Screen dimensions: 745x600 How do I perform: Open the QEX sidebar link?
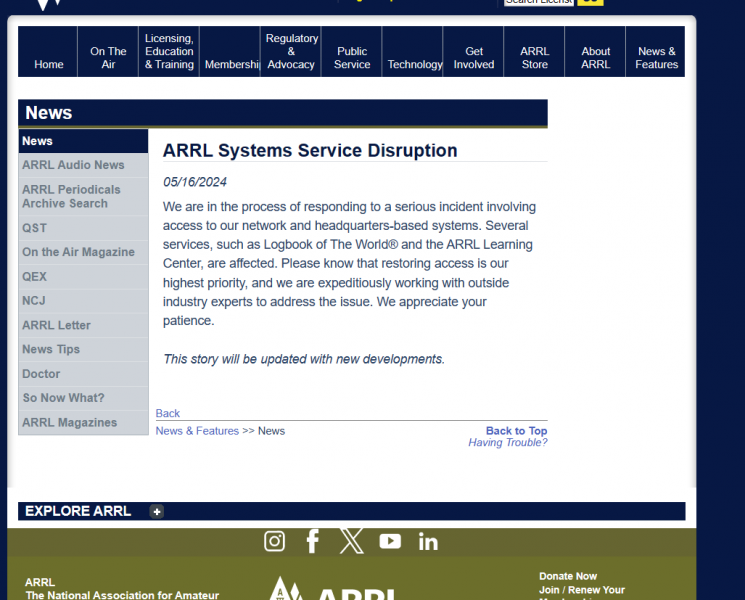[x=83, y=276]
